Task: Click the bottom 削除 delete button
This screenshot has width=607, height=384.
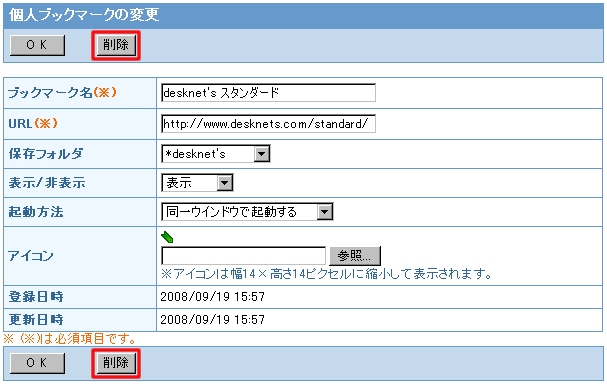Action: coord(116,363)
